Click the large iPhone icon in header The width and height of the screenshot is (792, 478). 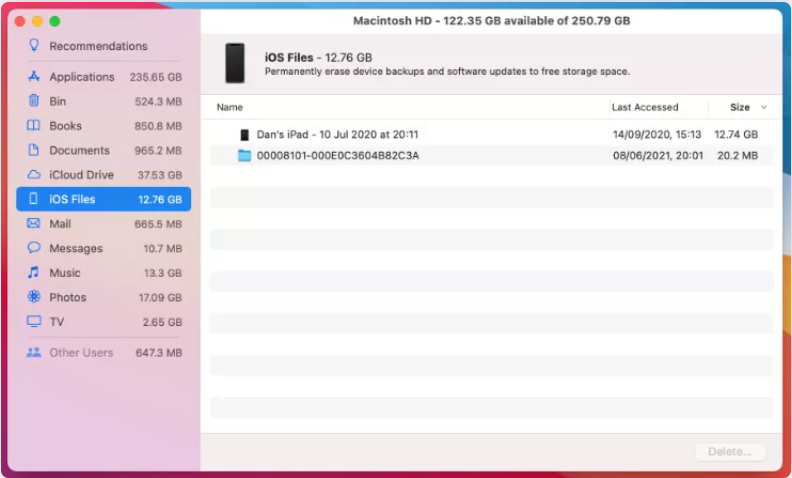click(235, 63)
